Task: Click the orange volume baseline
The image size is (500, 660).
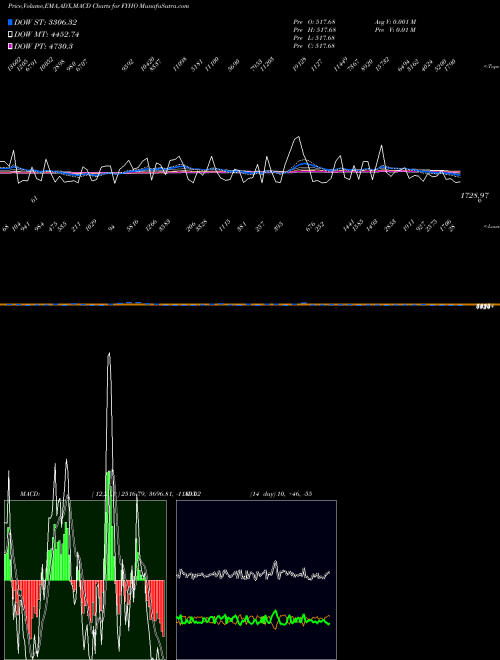Action: coord(250,304)
